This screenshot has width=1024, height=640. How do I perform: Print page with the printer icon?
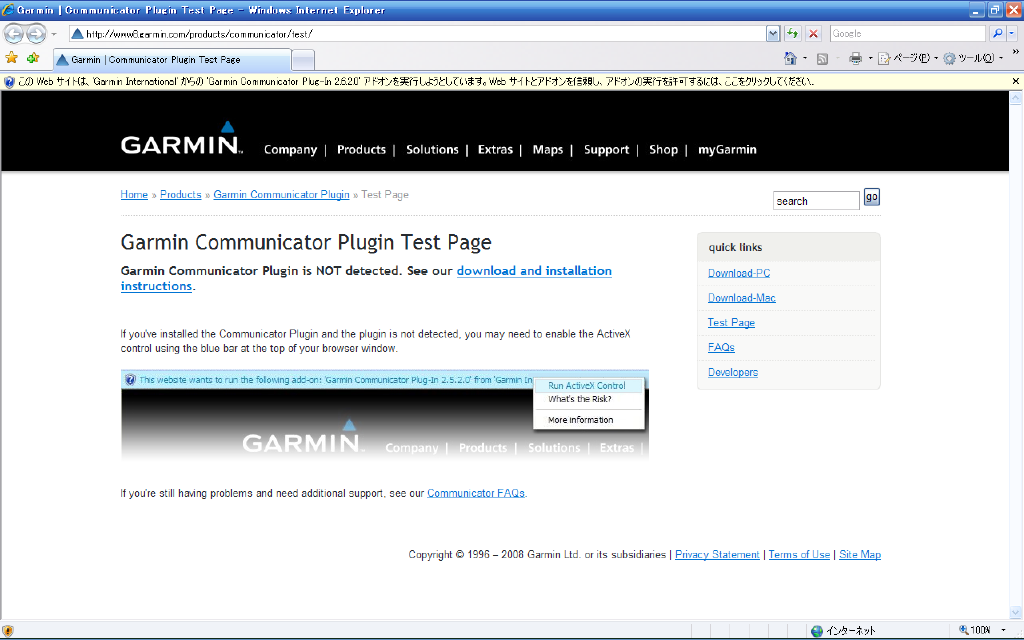tap(855, 59)
